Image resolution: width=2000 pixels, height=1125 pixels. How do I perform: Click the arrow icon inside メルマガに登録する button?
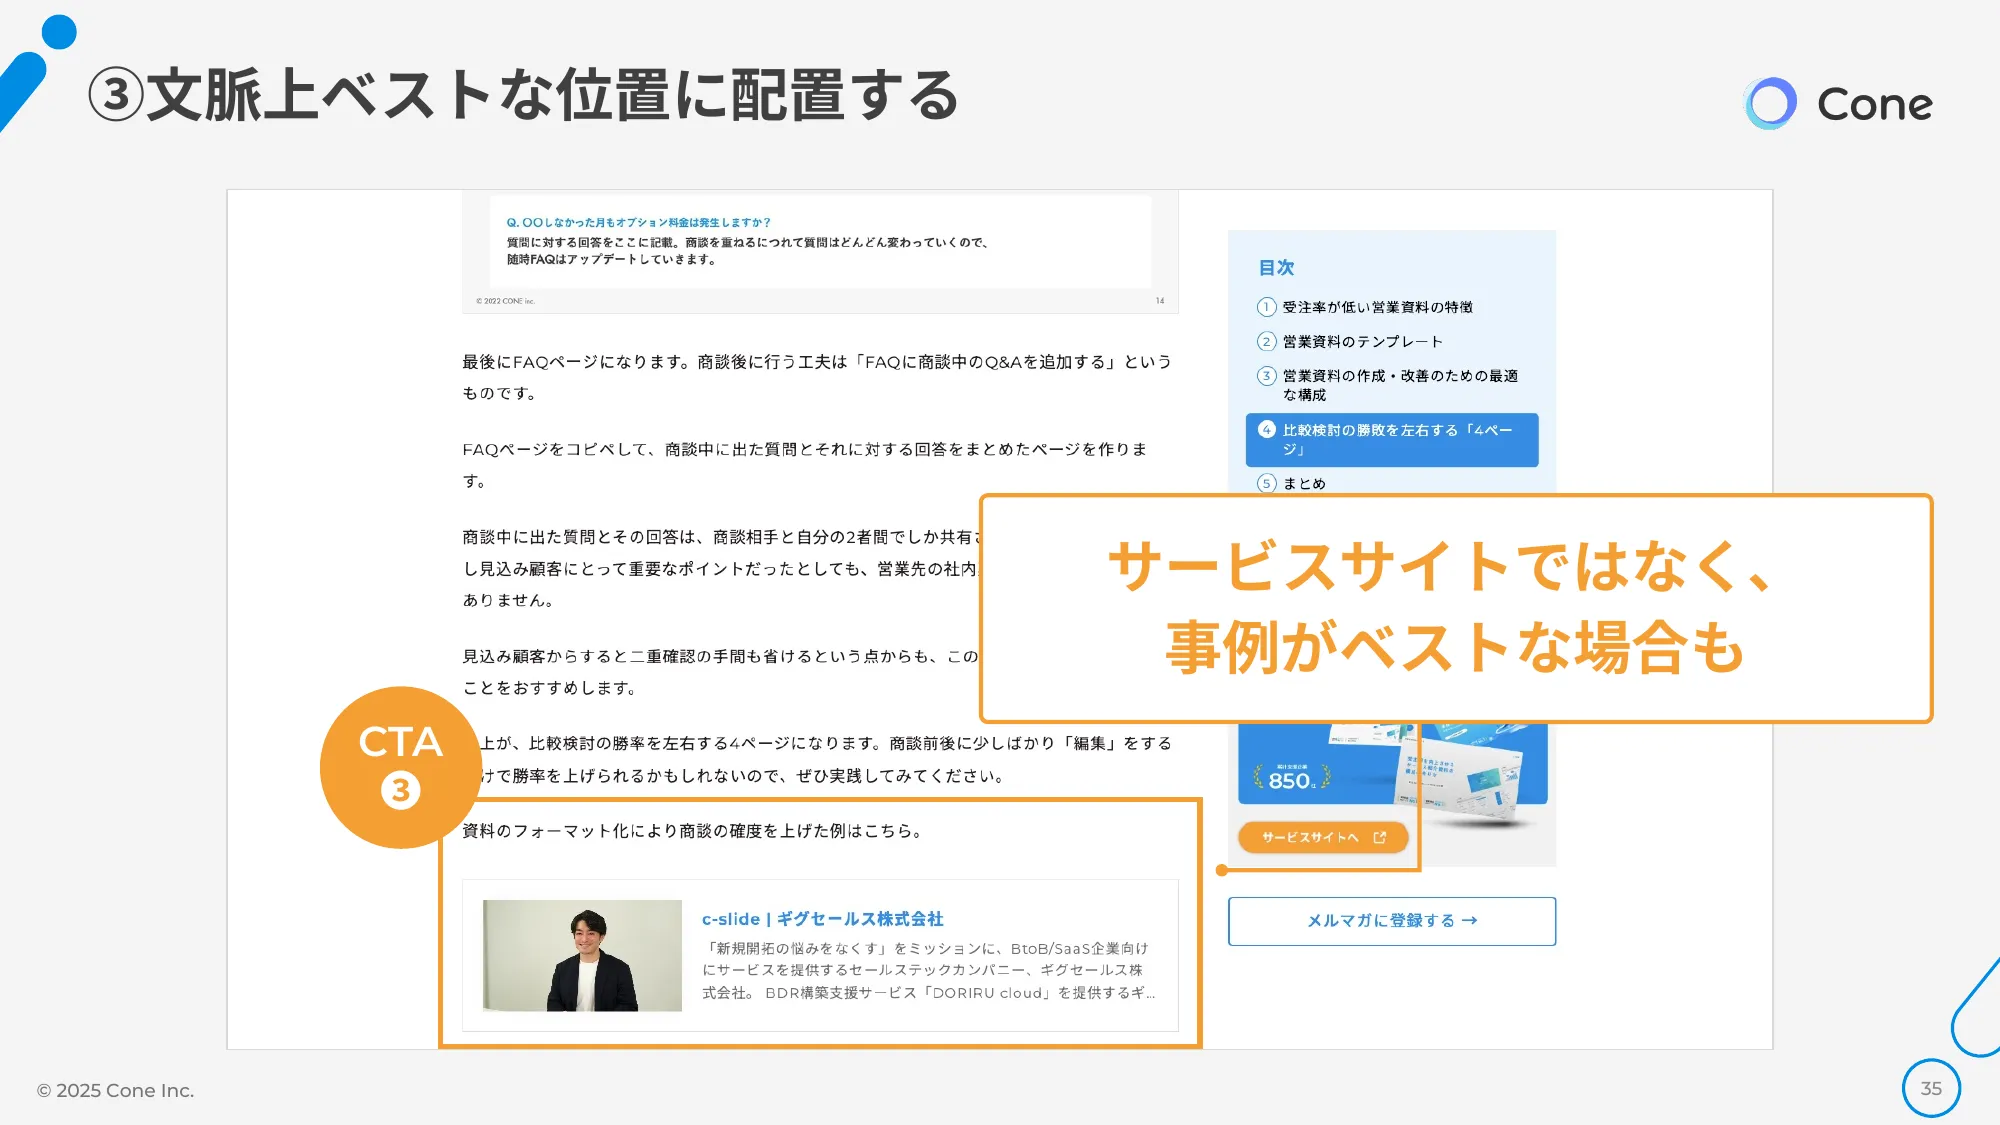tap(1468, 920)
